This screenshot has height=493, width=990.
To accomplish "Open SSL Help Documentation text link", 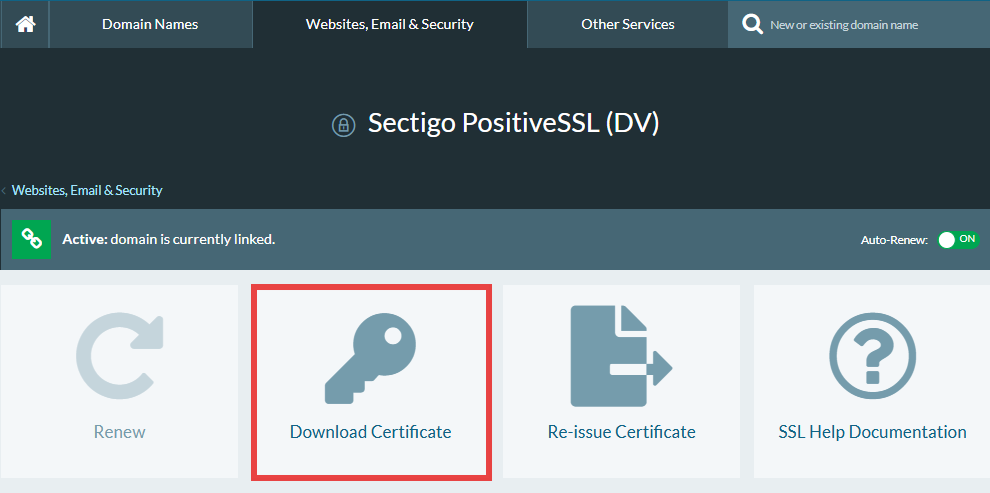I will tap(872, 432).
